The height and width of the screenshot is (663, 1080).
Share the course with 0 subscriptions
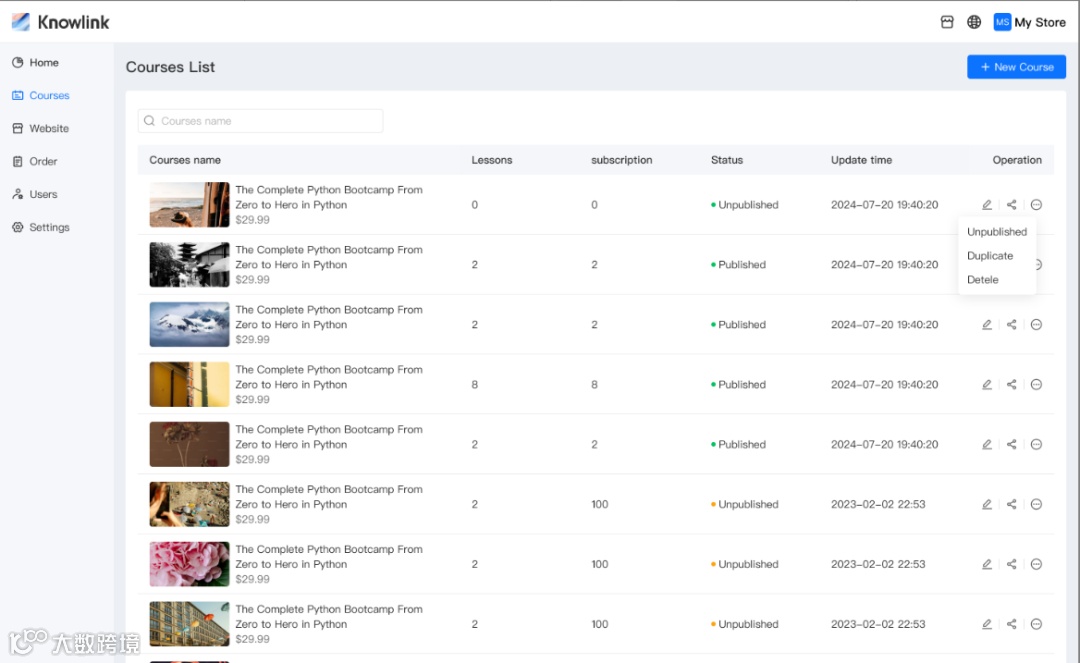(1012, 205)
